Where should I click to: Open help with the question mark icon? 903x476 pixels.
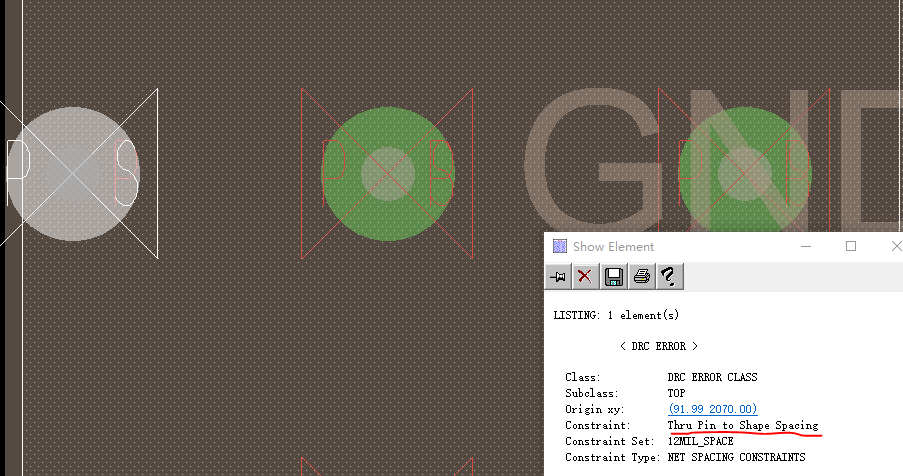click(x=669, y=277)
